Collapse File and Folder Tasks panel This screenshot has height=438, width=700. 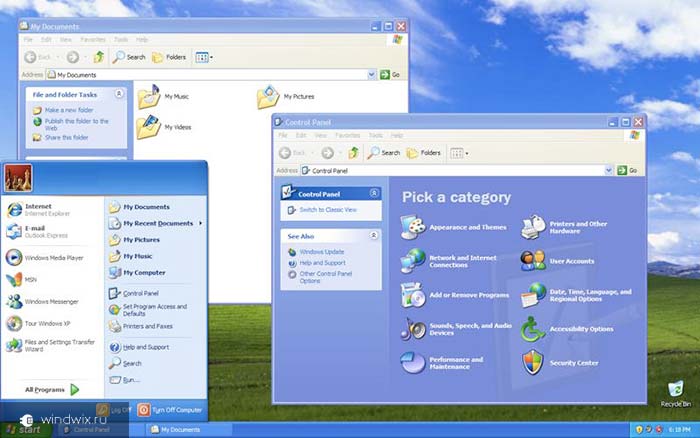click(119, 94)
